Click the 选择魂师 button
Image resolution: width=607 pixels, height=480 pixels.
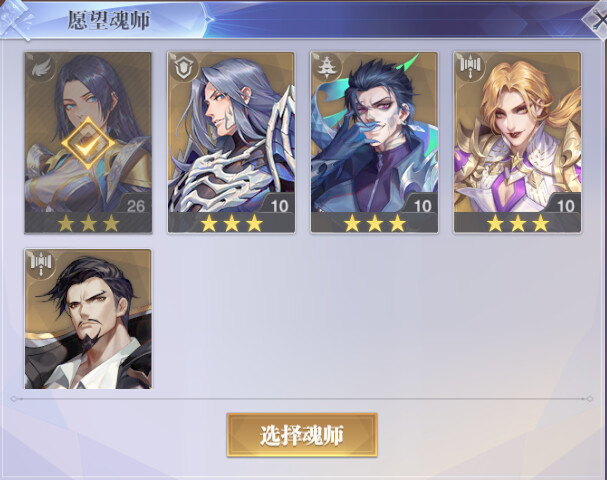(x=302, y=435)
